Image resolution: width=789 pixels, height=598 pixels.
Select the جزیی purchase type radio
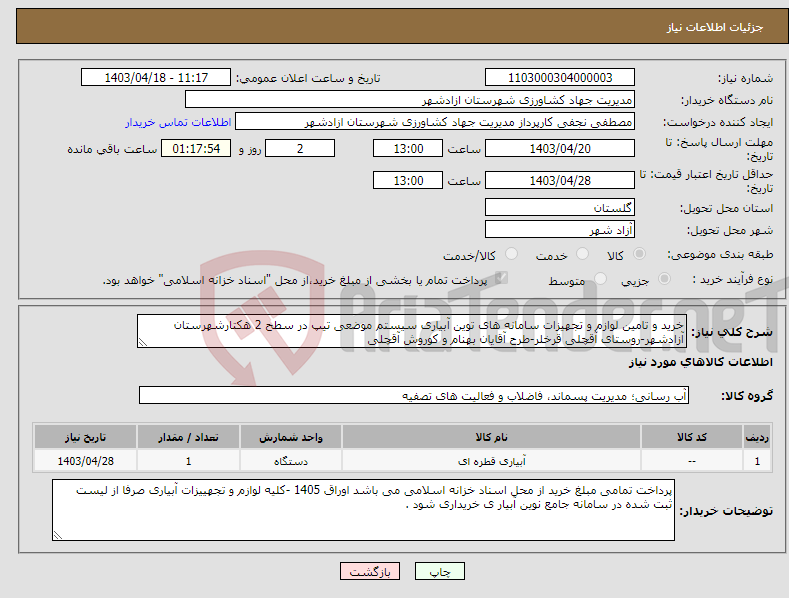click(x=664, y=278)
